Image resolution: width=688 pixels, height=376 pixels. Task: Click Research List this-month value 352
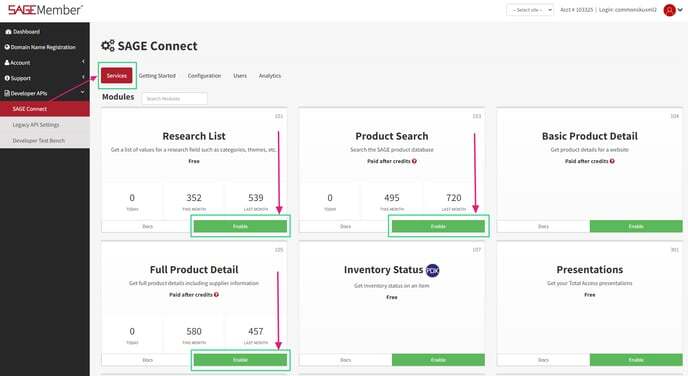click(194, 198)
